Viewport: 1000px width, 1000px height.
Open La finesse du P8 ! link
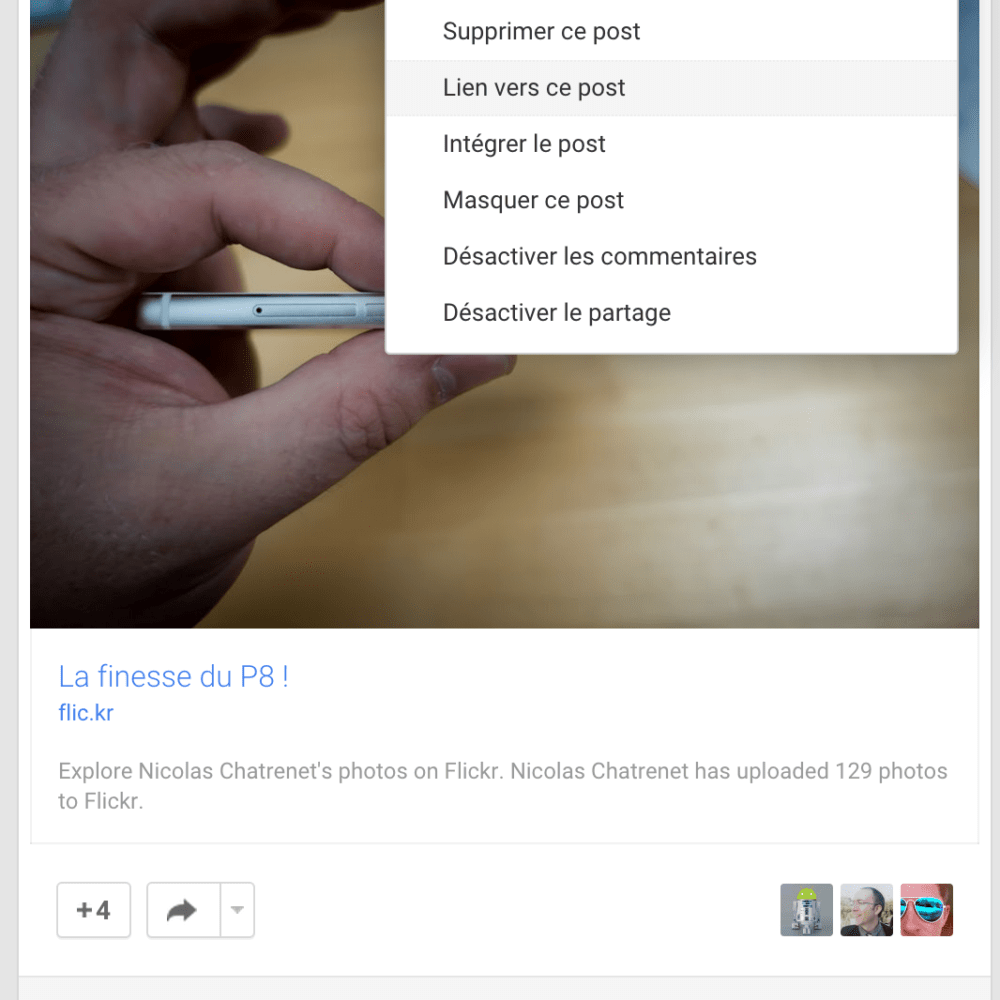pos(173,677)
